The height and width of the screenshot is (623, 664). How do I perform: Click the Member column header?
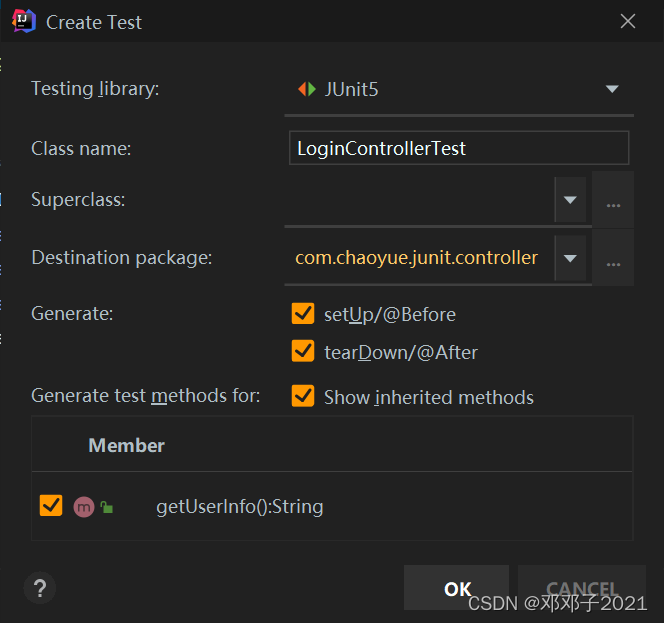pyautogui.click(x=126, y=445)
